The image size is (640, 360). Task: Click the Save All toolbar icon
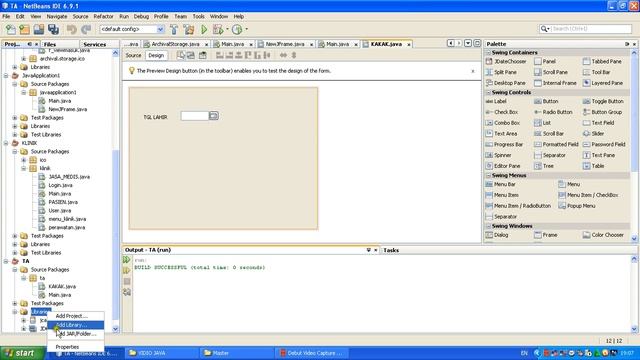pyautogui.click(x=53, y=29)
